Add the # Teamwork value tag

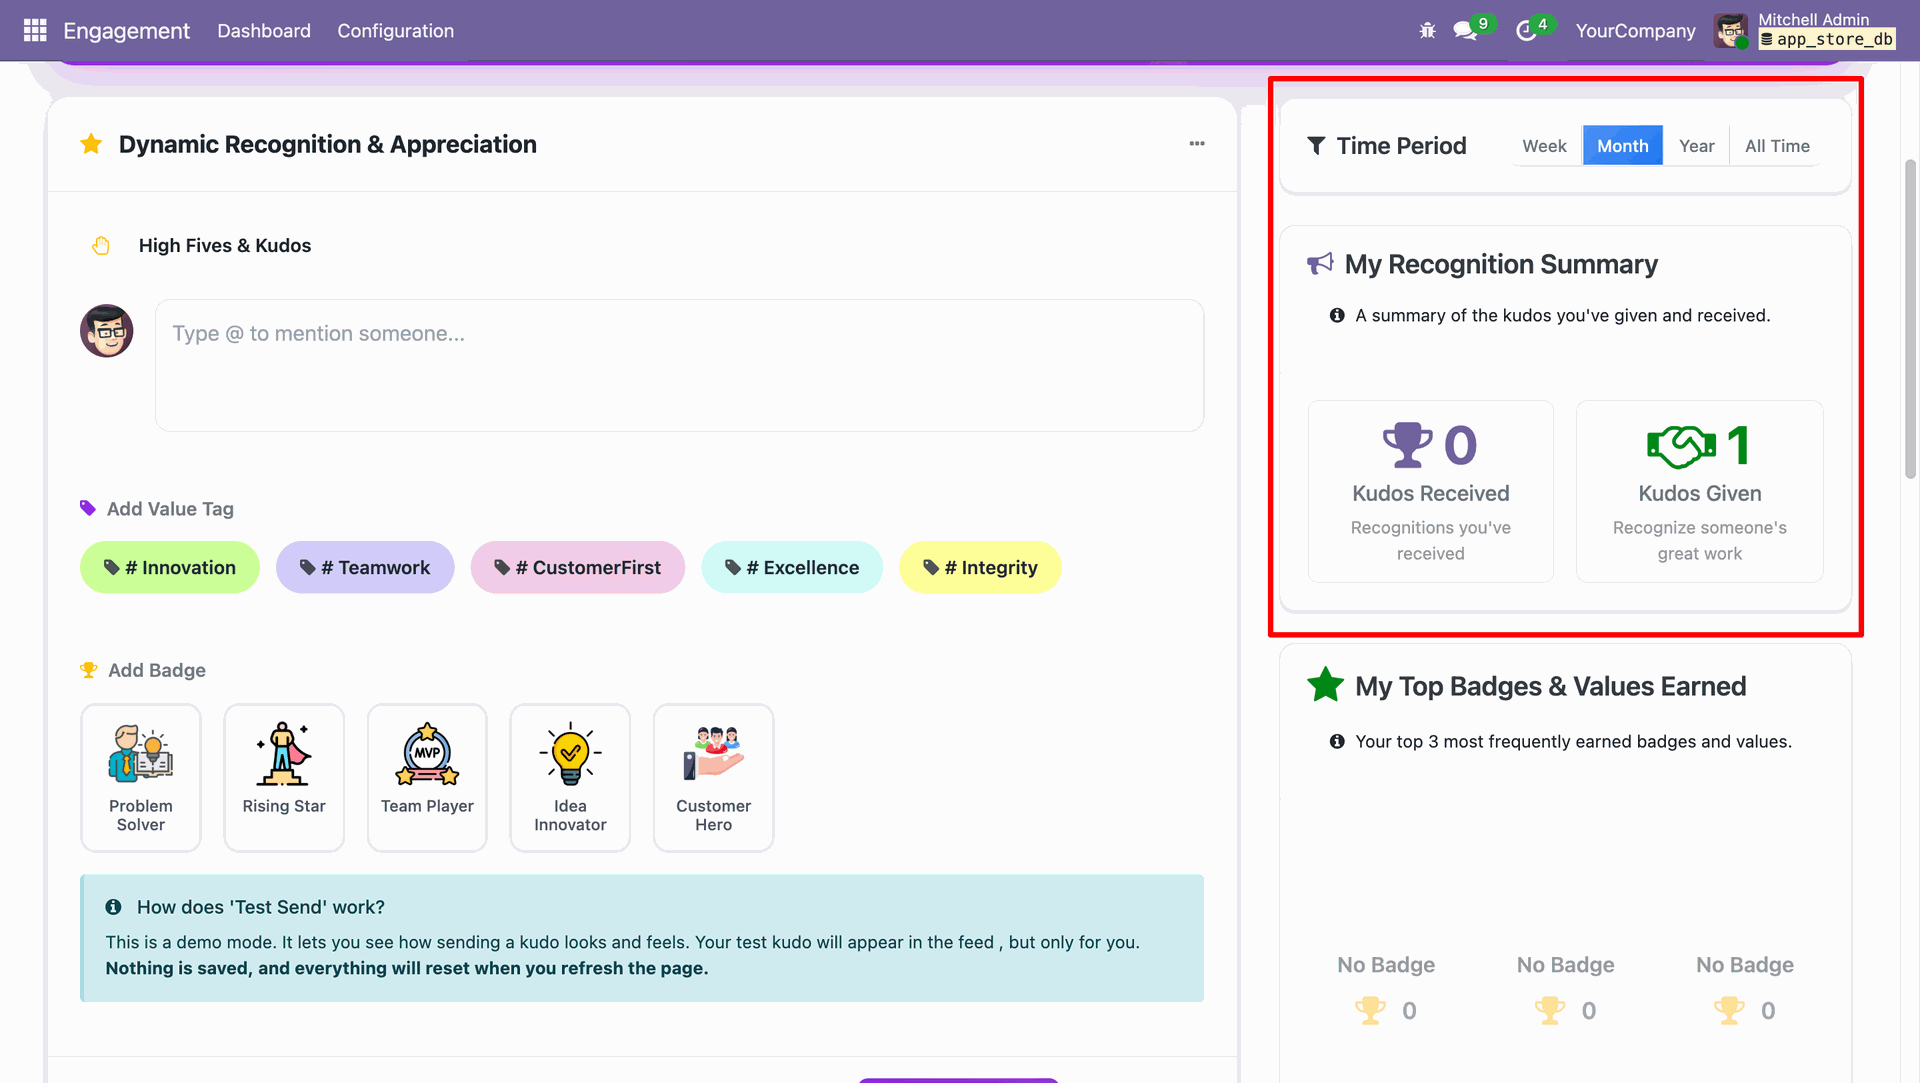pos(365,567)
